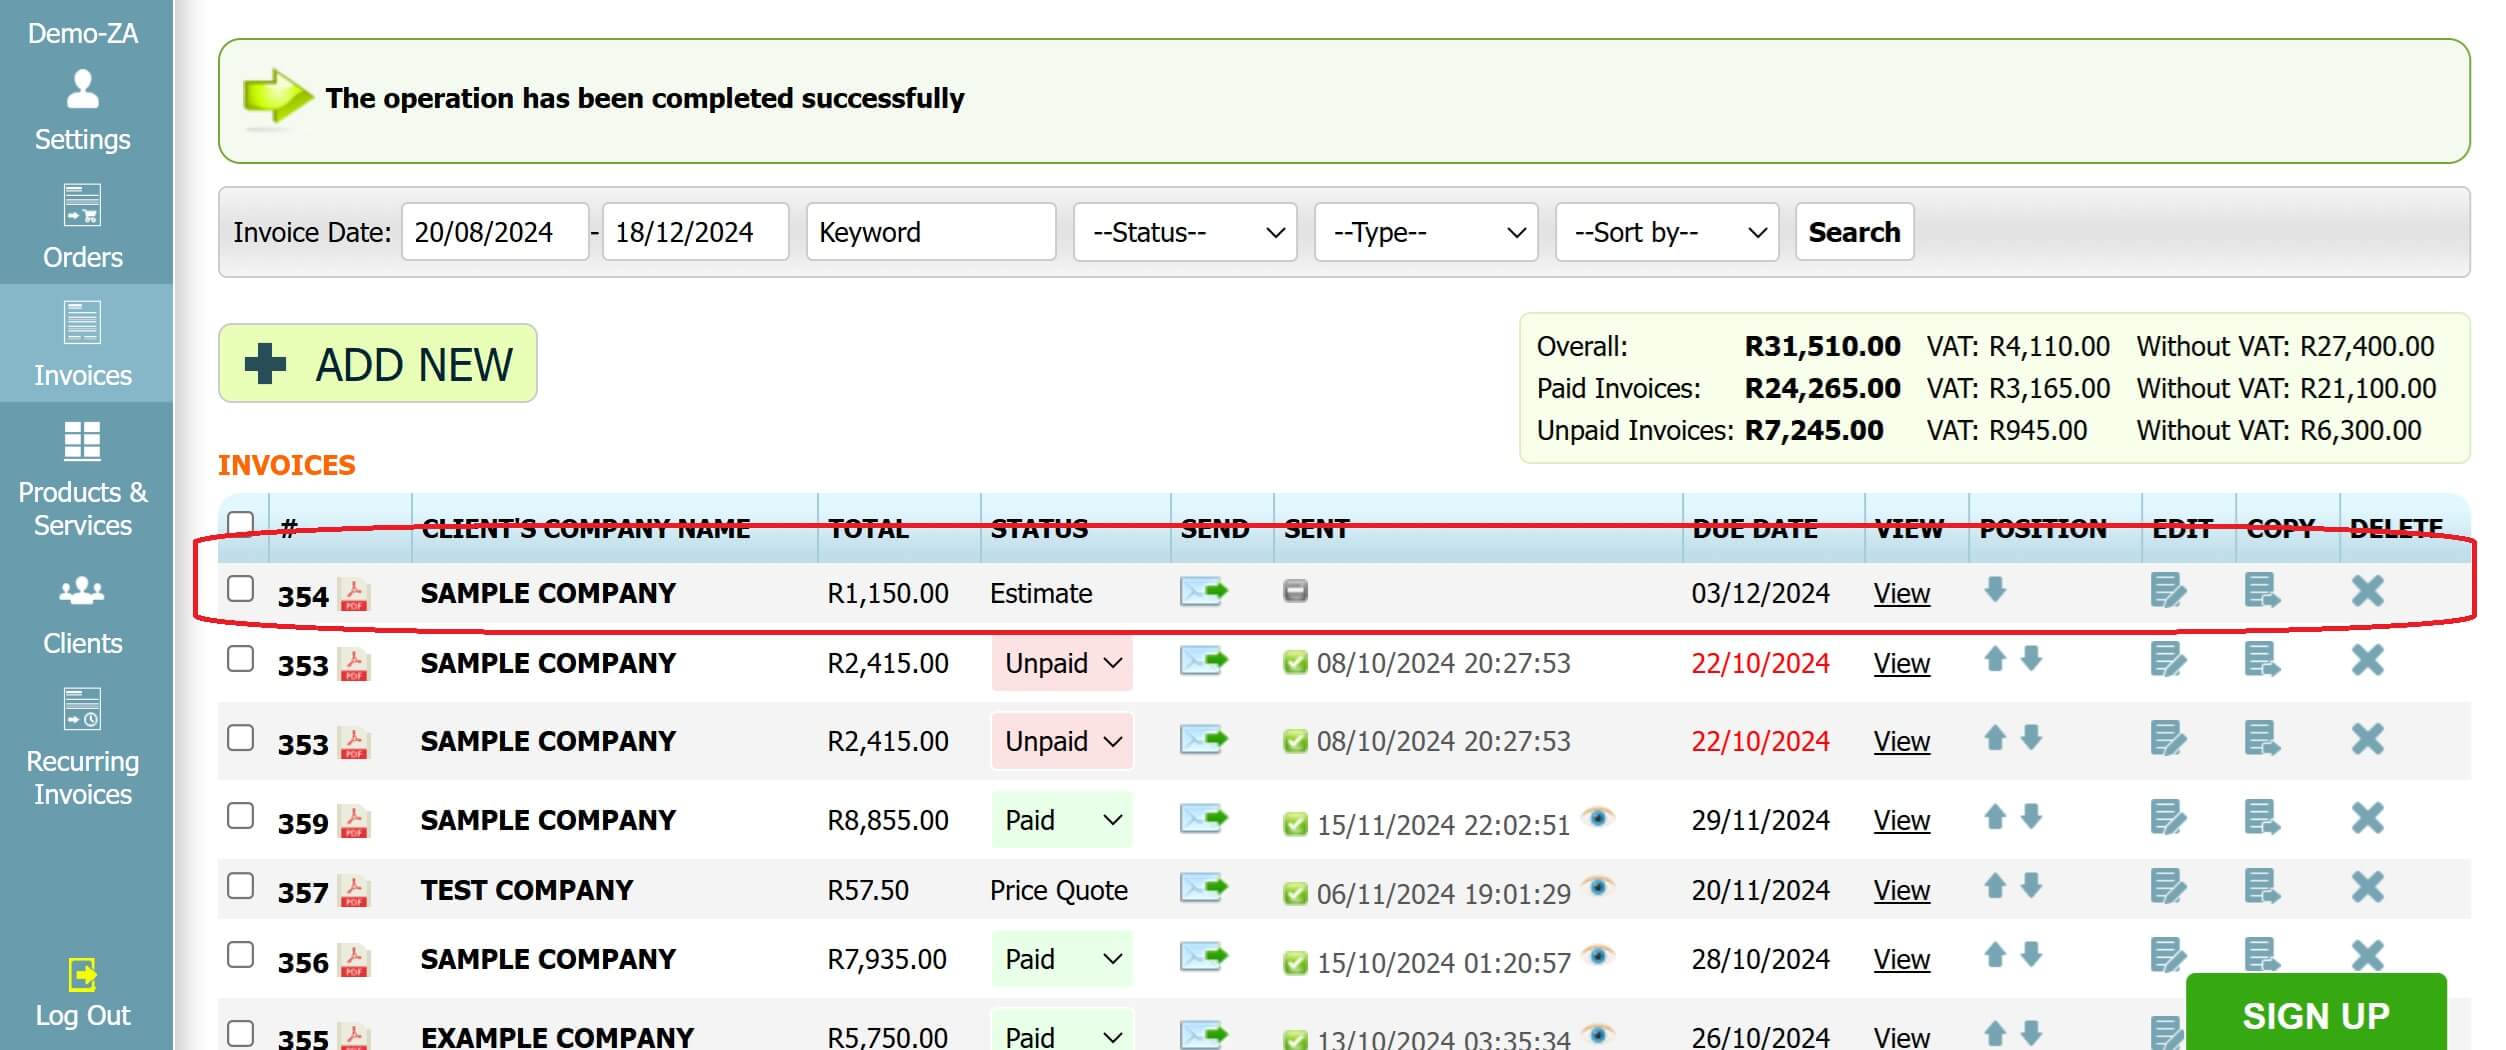Click the send email icon for invoice 356

(1204, 957)
